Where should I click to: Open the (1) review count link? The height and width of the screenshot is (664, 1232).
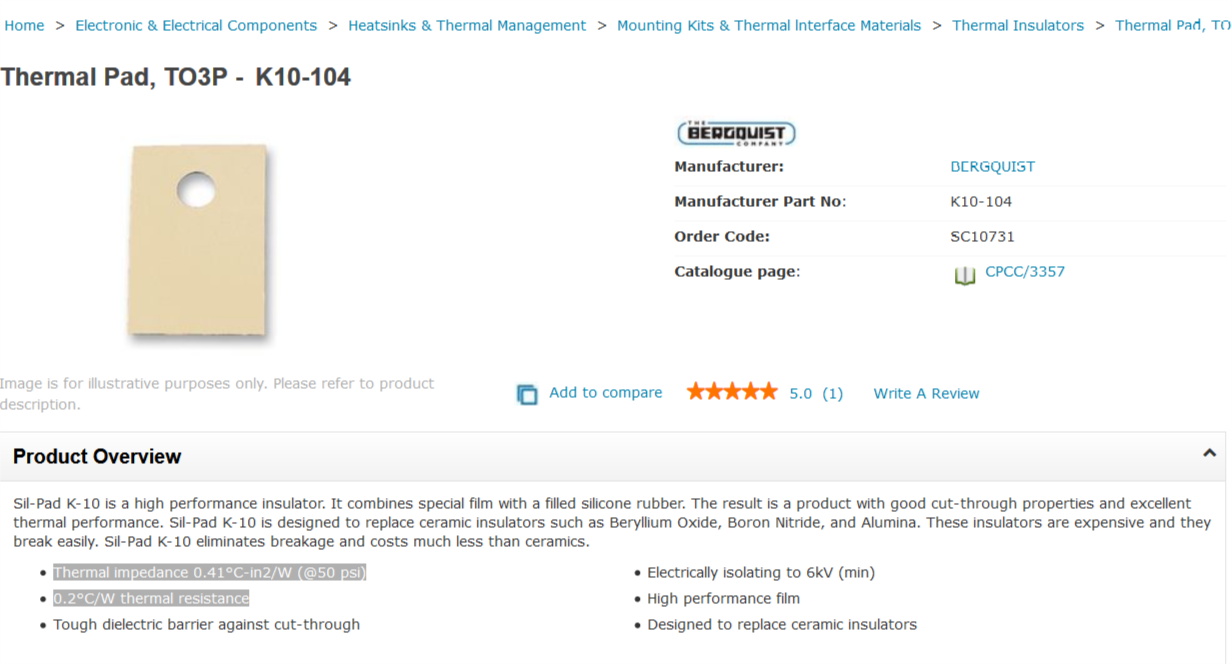pos(833,394)
